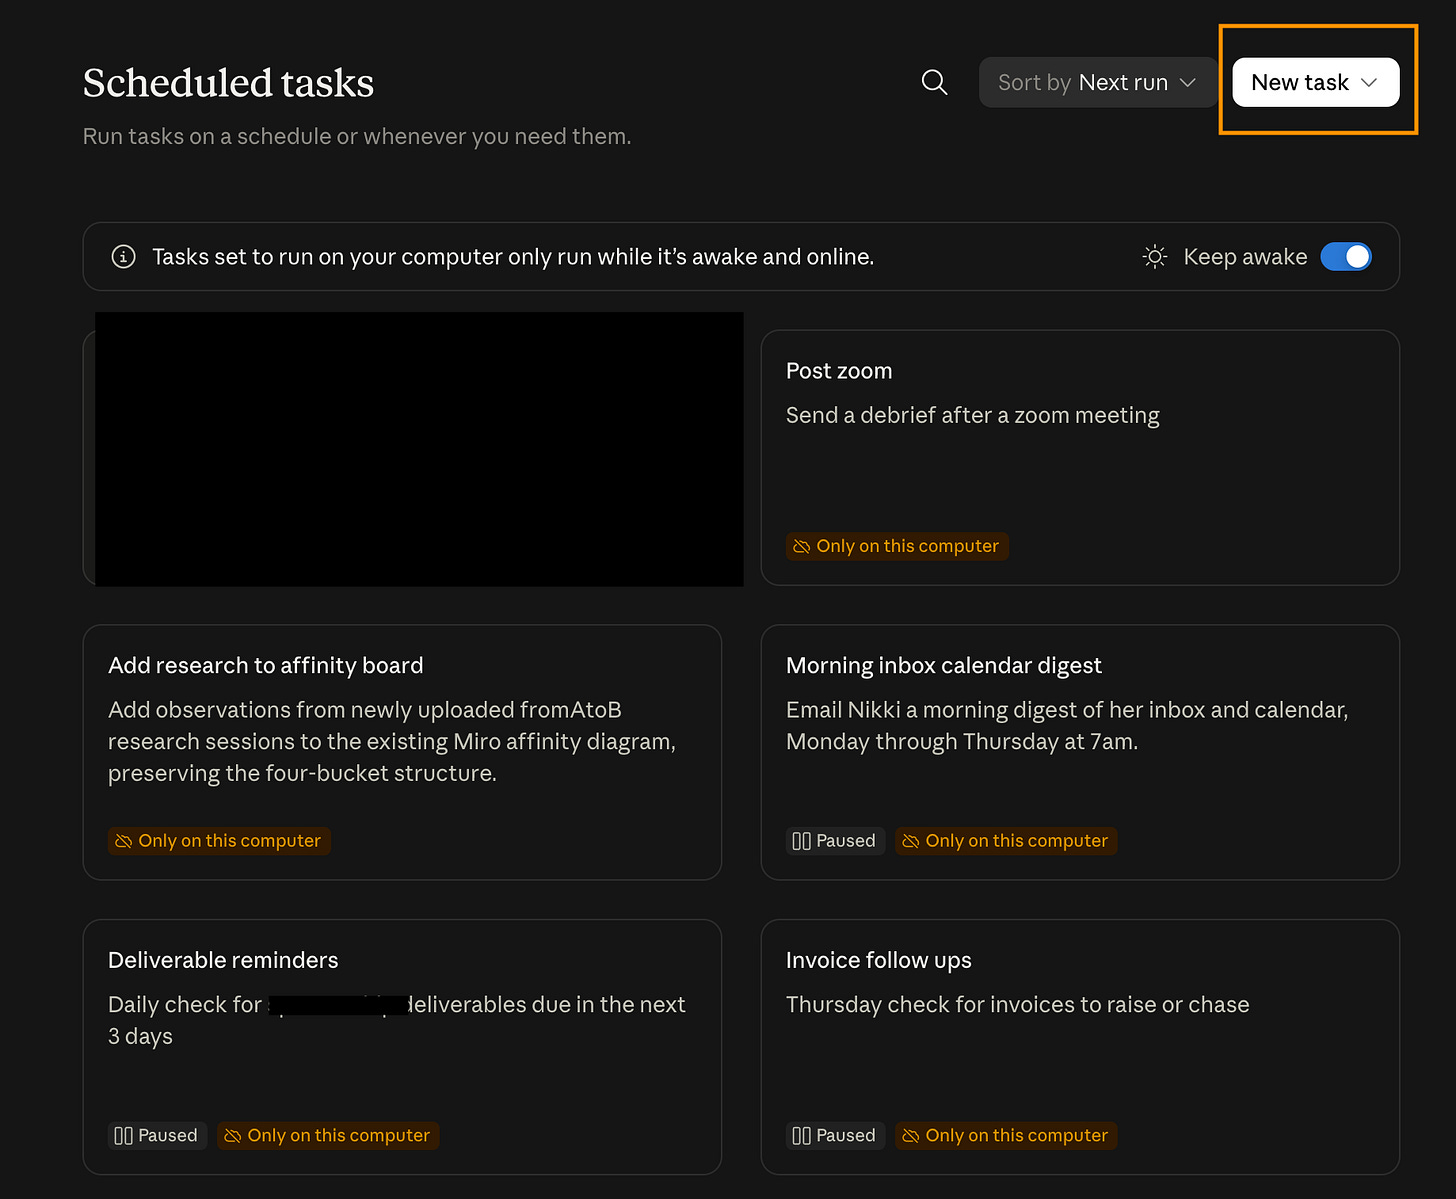This screenshot has height=1199, width=1456.
Task: Open the Deliverable reminders task
Action: pos(402,1047)
